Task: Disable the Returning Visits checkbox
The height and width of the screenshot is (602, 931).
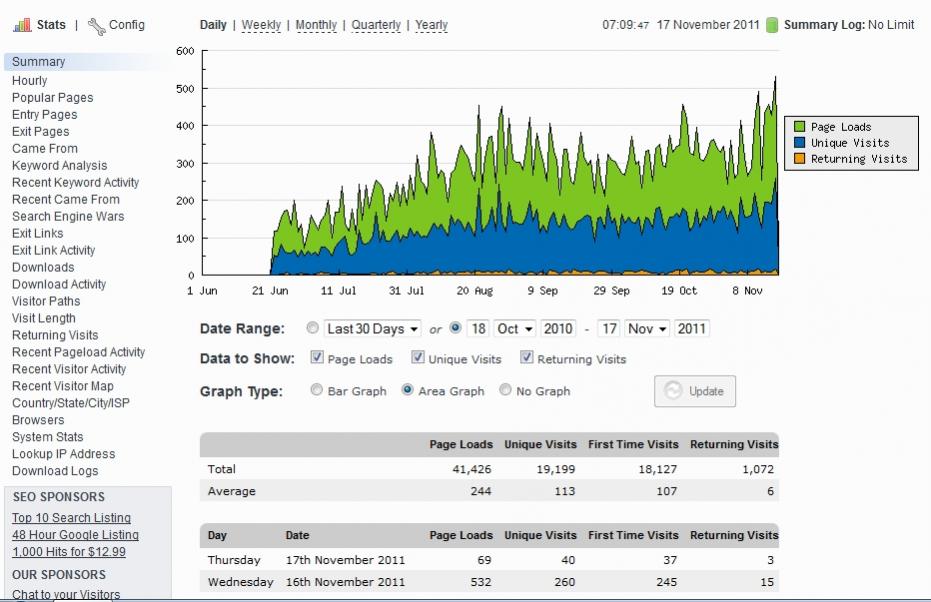Action: tap(526, 358)
